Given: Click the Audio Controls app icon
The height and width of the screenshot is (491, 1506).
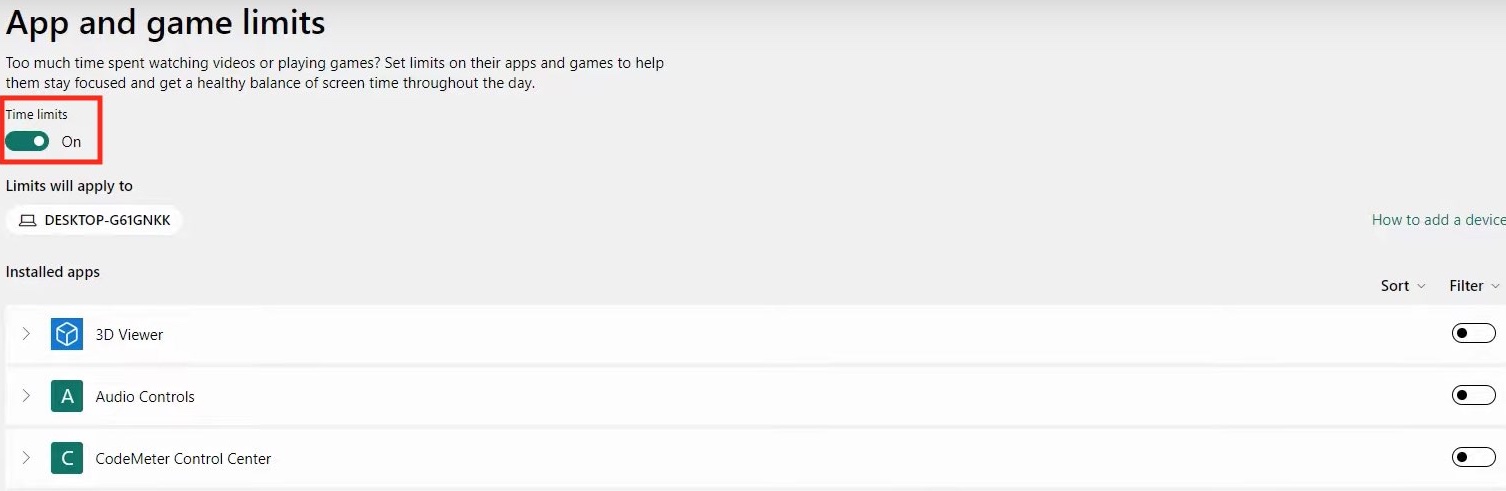Looking at the screenshot, I should click(67, 396).
